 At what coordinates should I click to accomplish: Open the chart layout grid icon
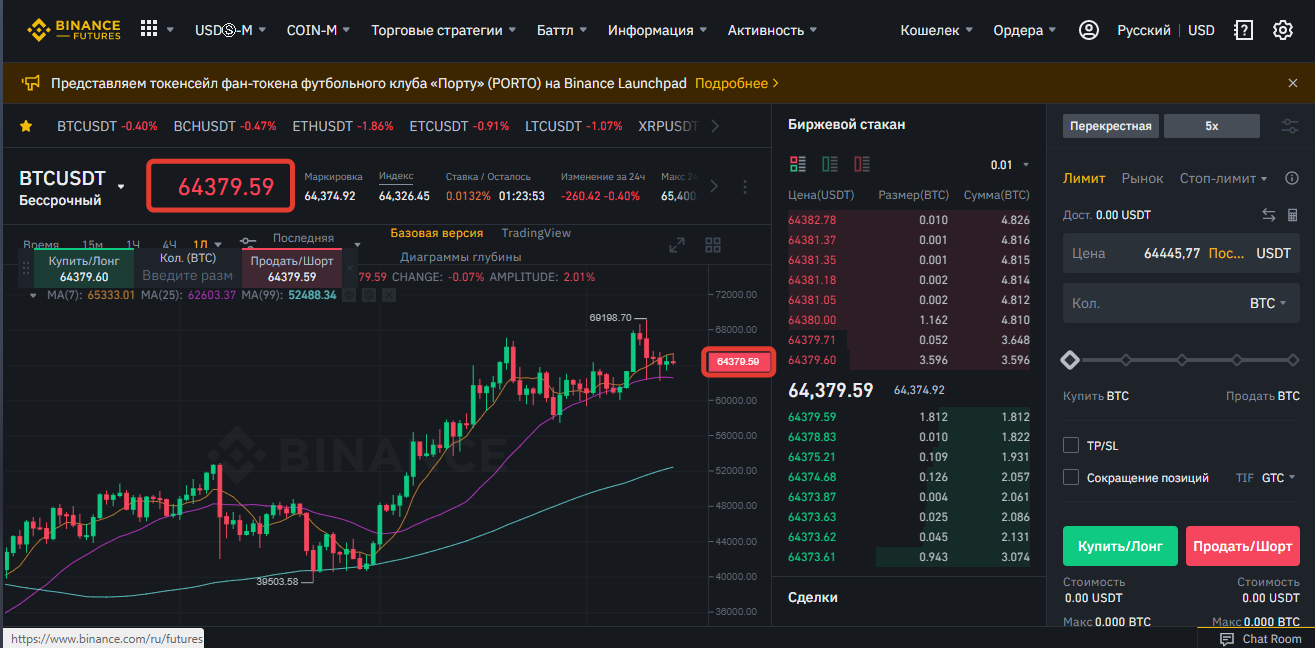(x=713, y=244)
